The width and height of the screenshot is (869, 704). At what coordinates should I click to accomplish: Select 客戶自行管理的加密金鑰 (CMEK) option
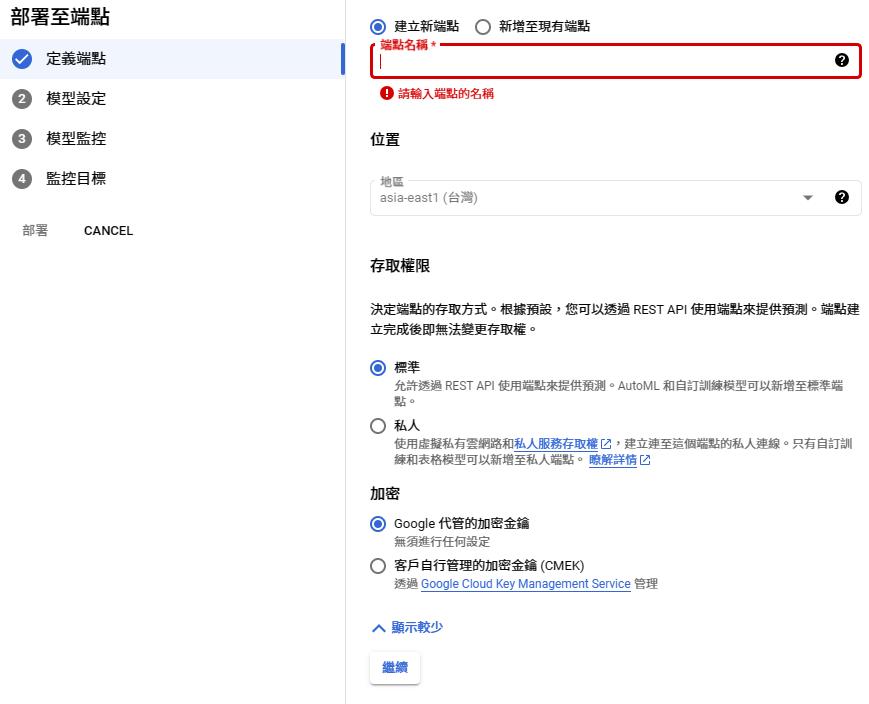[378, 566]
